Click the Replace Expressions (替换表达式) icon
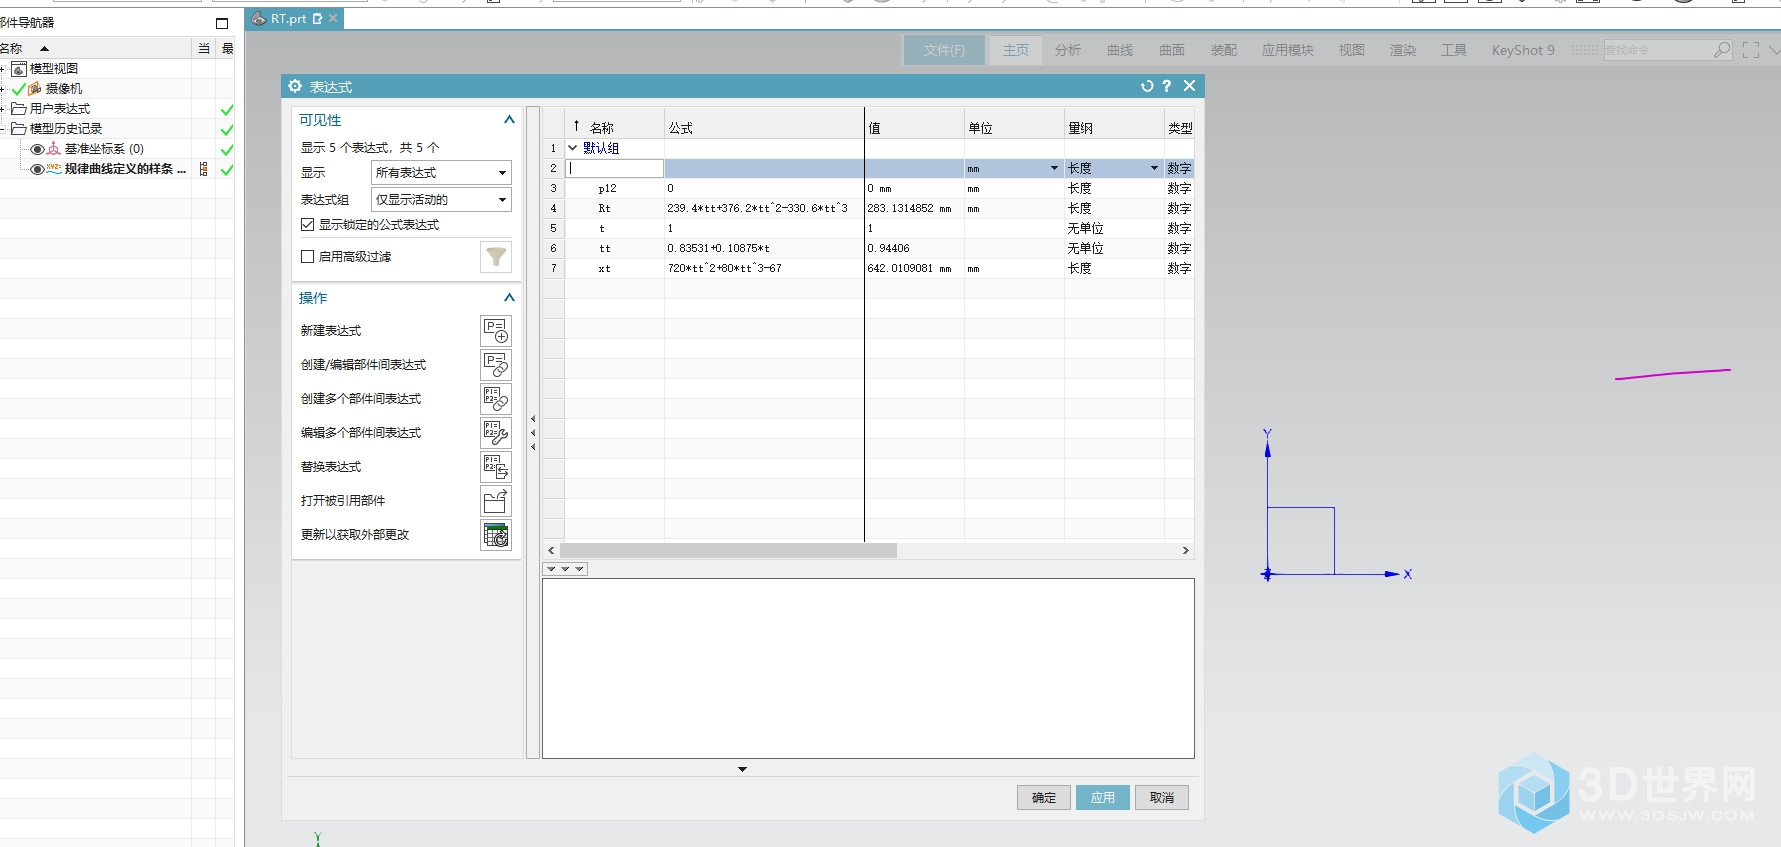Viewport: 1781px width, 847px height. click(x=496, y=467)
